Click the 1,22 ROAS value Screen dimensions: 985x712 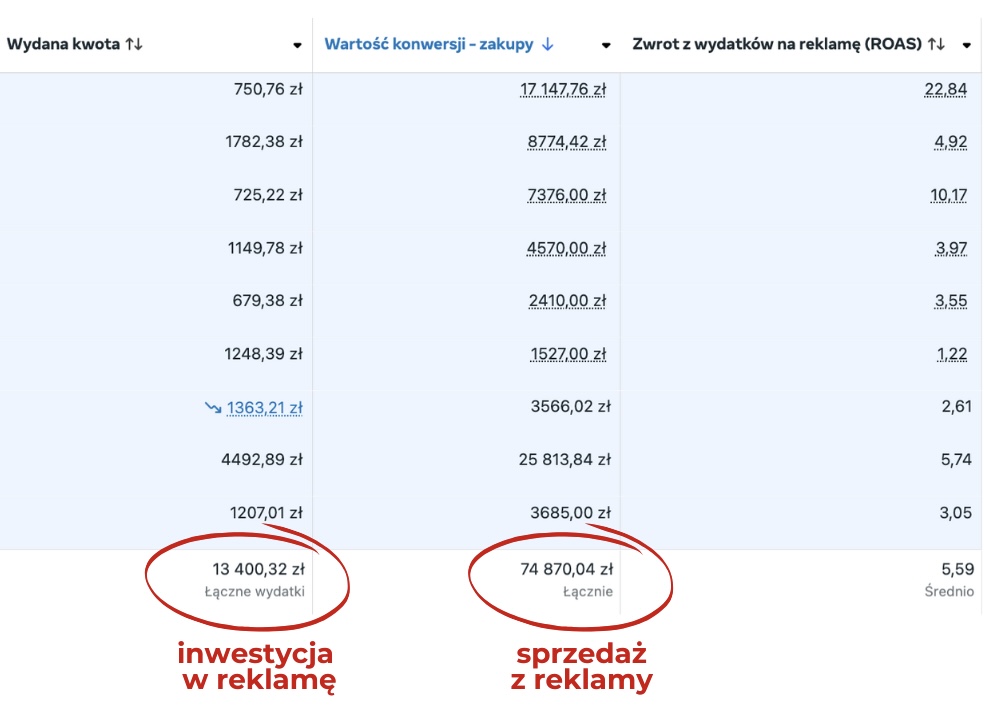click(x=952, y=354)
